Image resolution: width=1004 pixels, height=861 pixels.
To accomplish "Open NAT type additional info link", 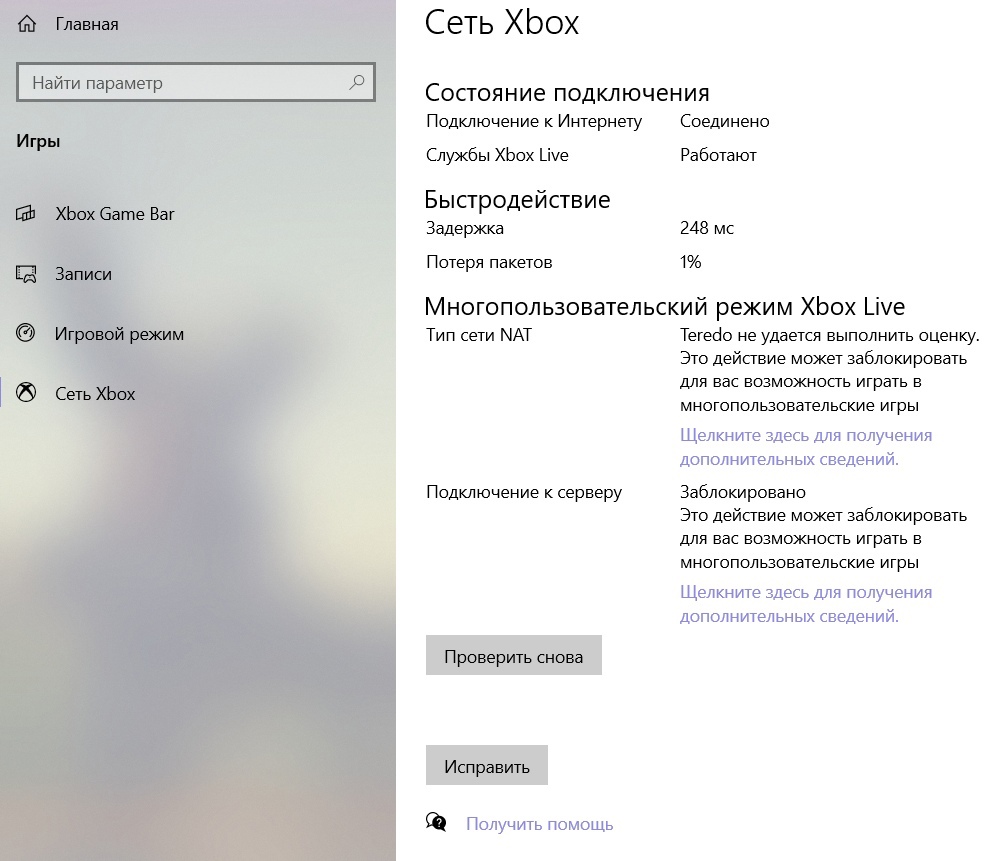I will tap(805, 447).
